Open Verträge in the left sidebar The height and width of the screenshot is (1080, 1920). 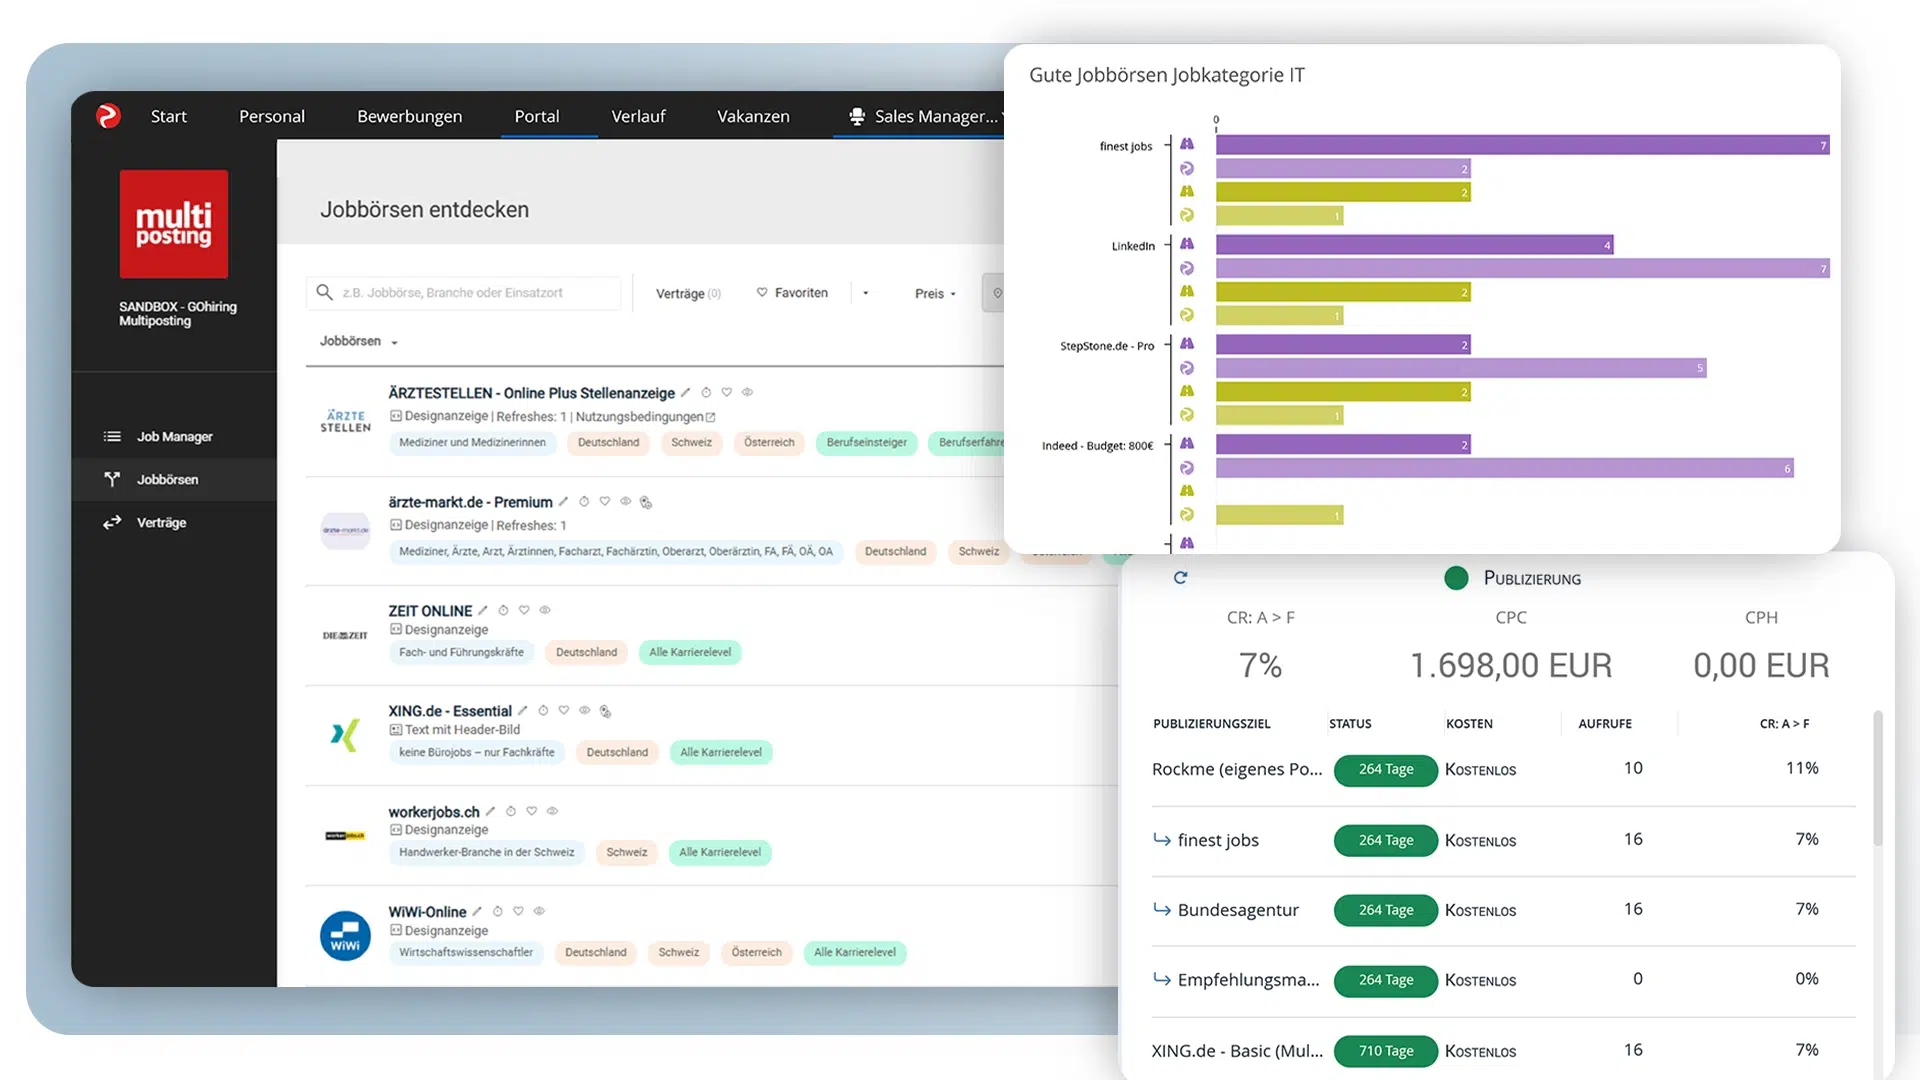[x=161, y=523]
